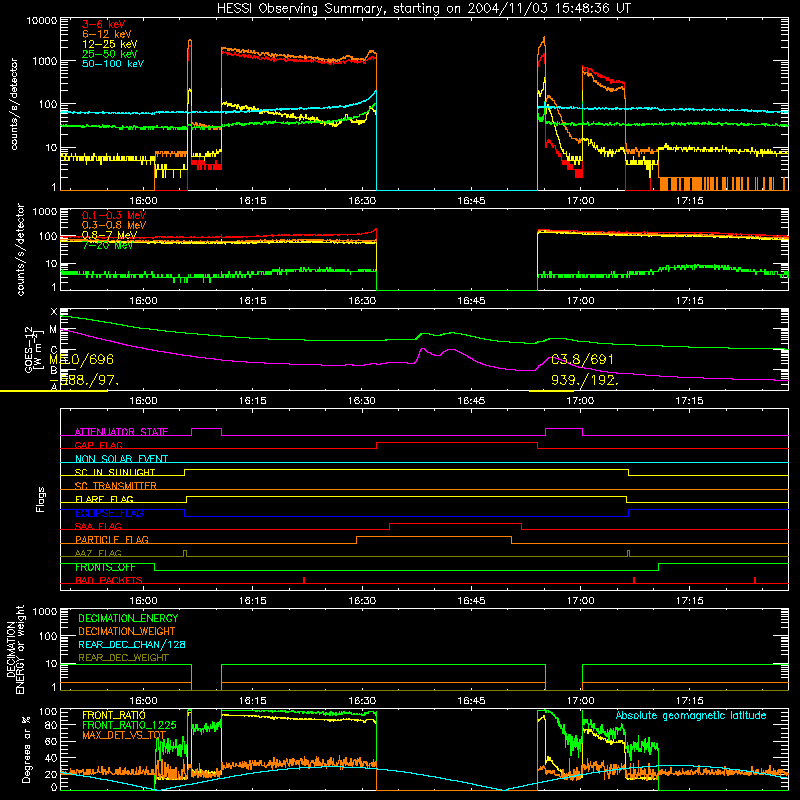Select the "FLARE_FLAG" flag label
Screen dimensions: 800x800
point(104,499)
